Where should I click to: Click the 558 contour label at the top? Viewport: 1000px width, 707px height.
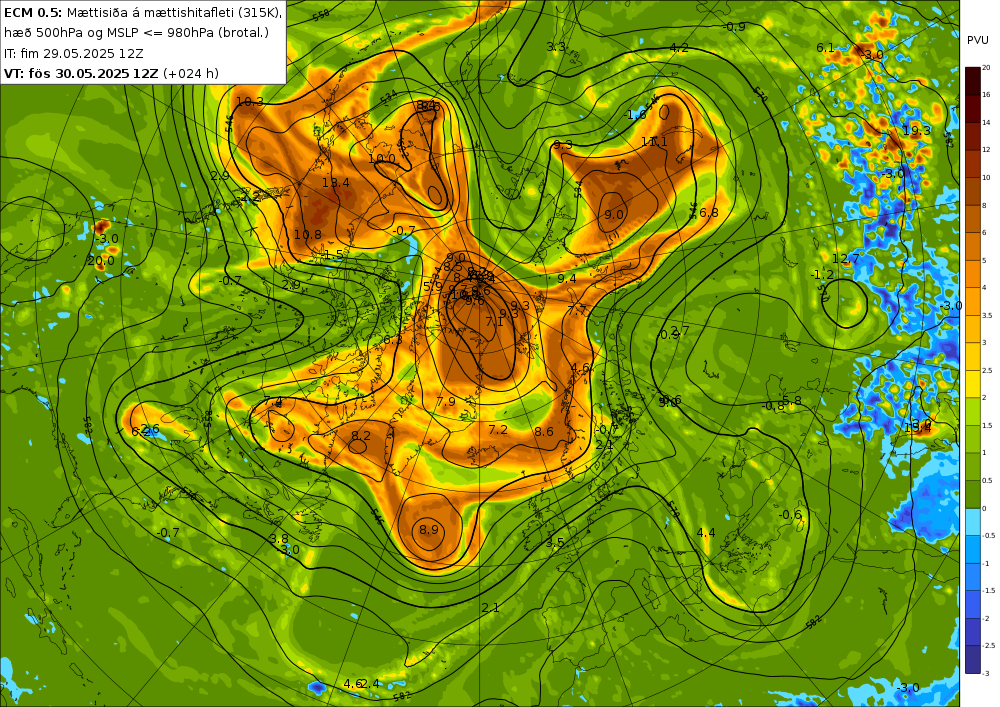322,16
